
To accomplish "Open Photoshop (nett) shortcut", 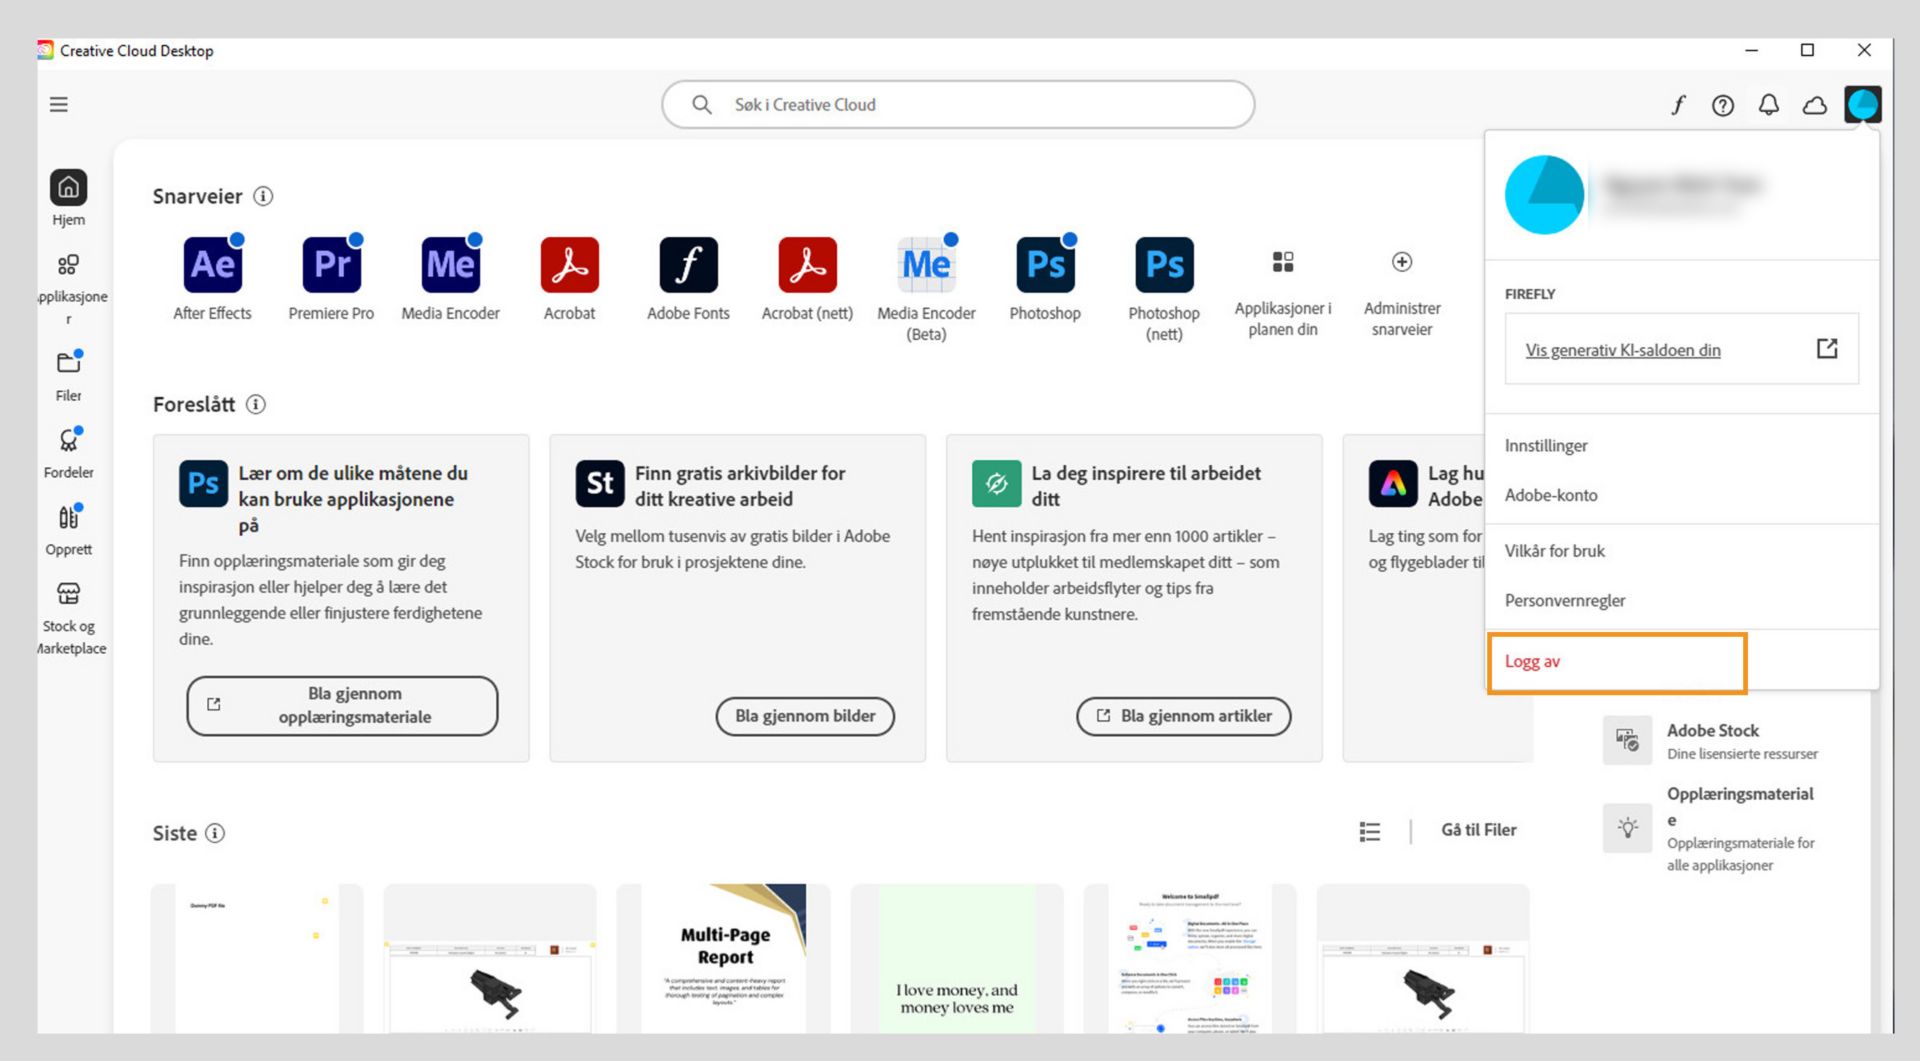I will coord(1164,266).
